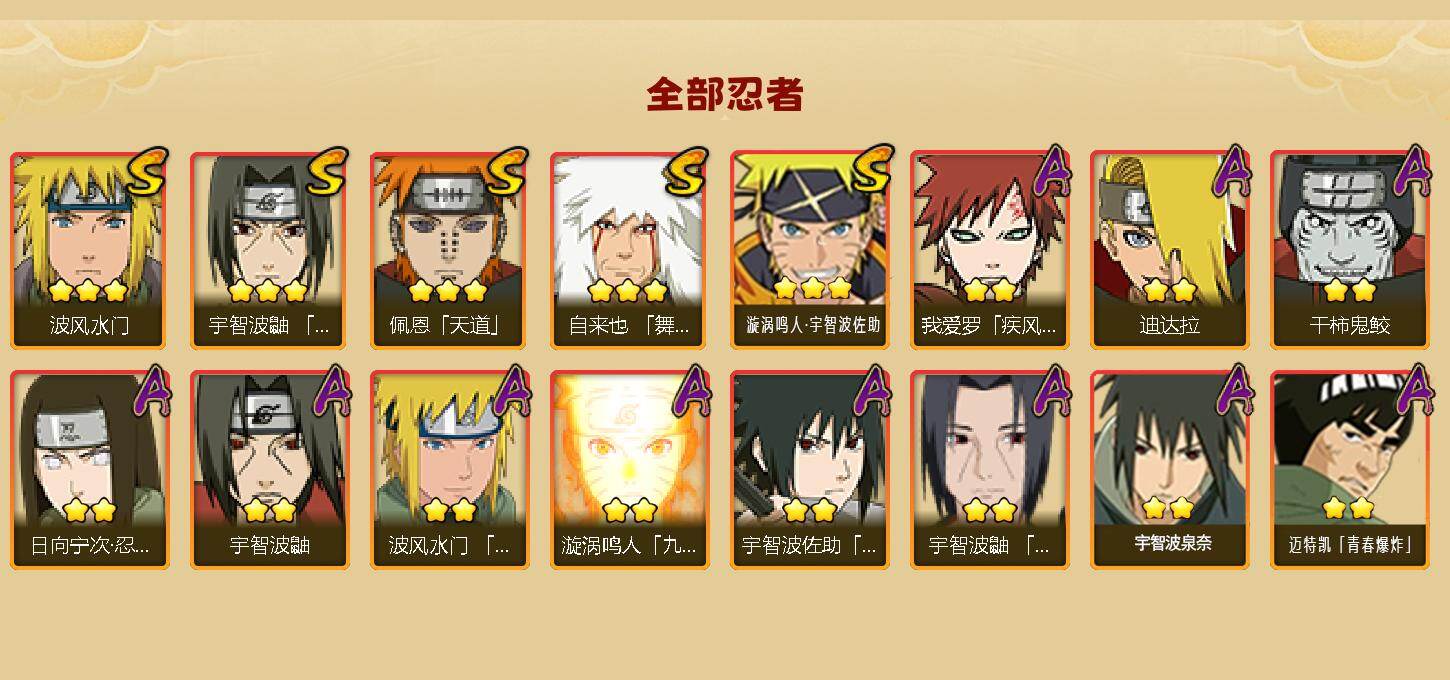Open the 我爱罗「疾风…」 ninja card
The image size is (1450, 680).
(x=989, y=250)
